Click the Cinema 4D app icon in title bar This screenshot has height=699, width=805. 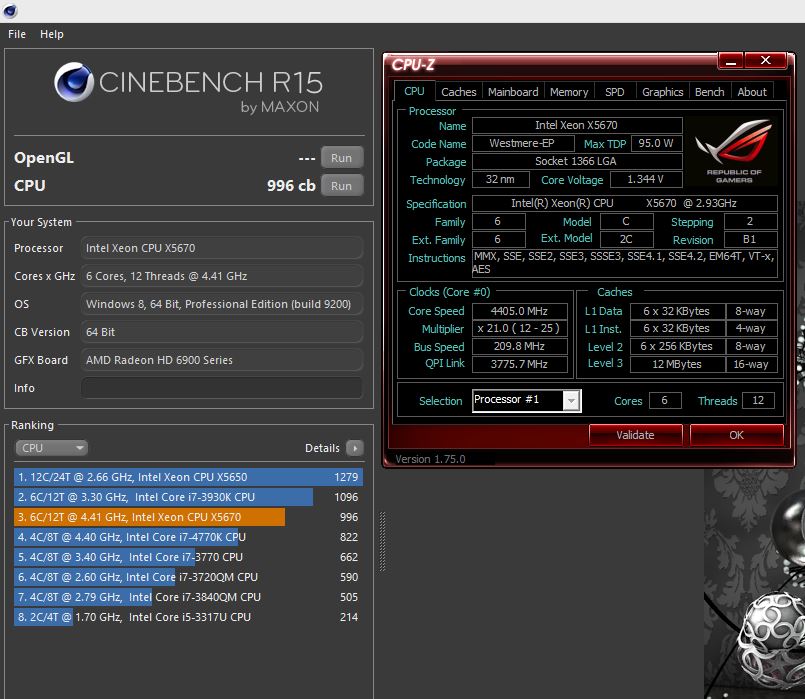tap(10, 11)
